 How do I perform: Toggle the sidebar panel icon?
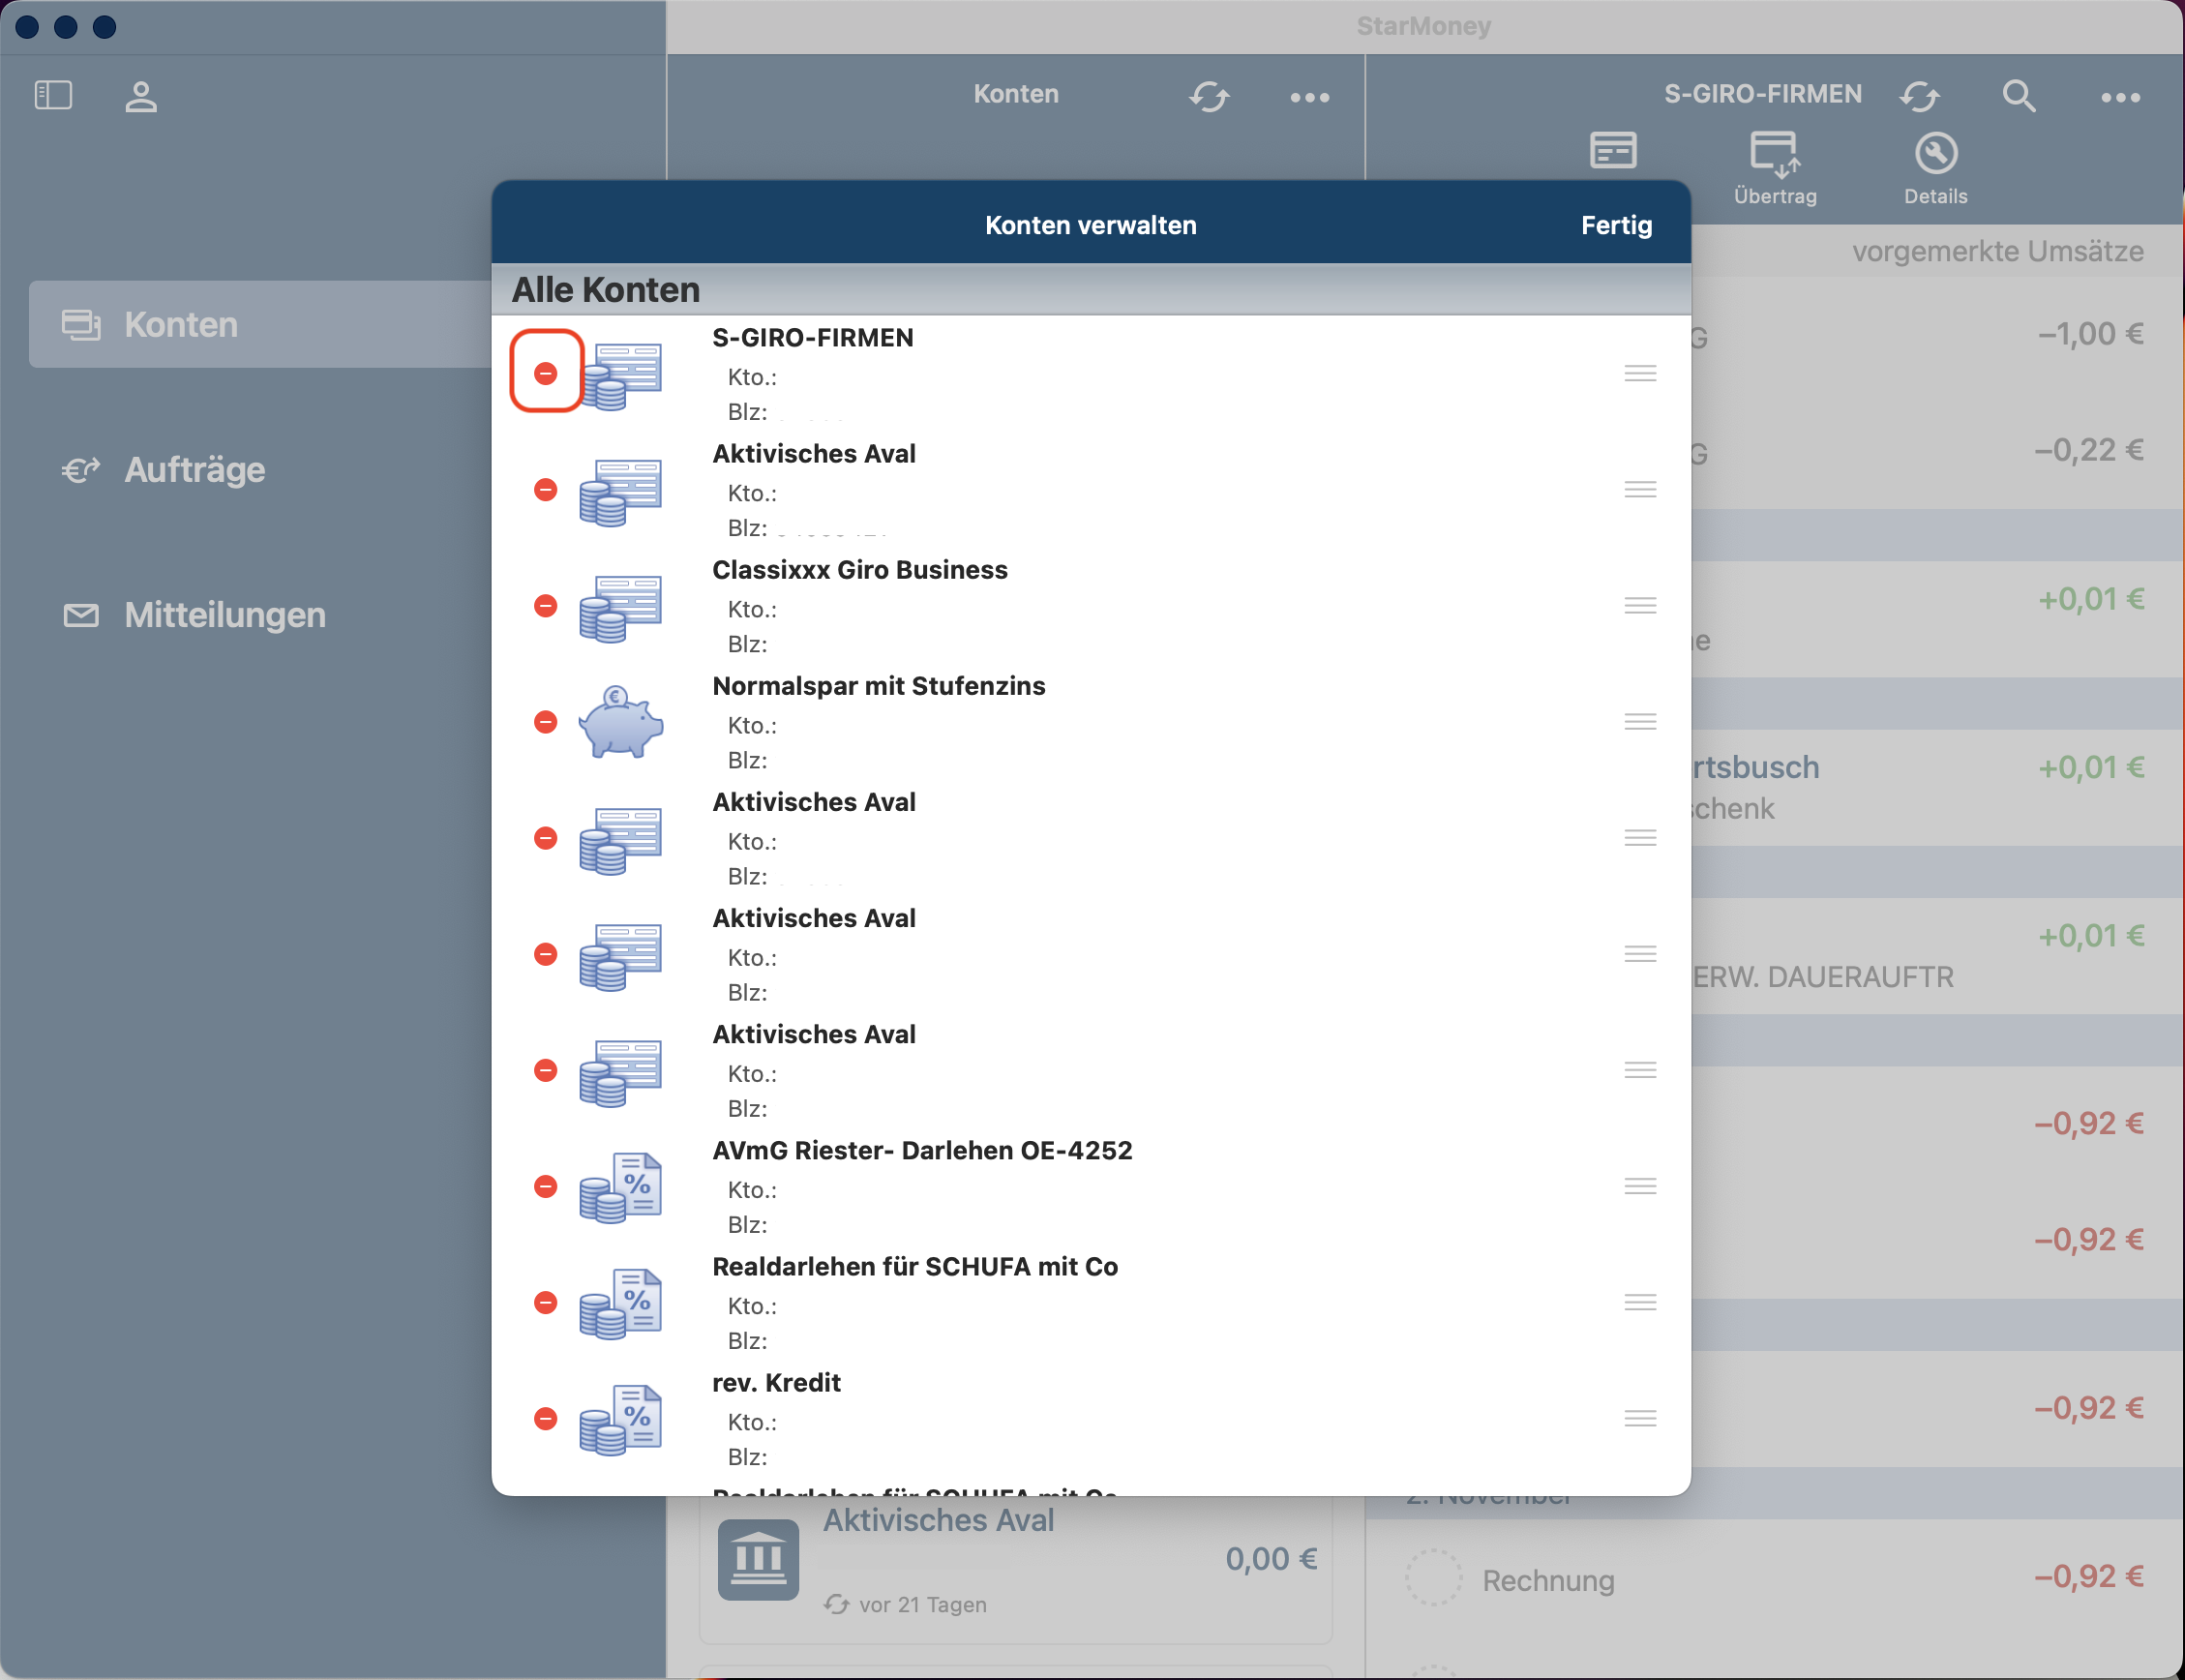click(53, 96)
